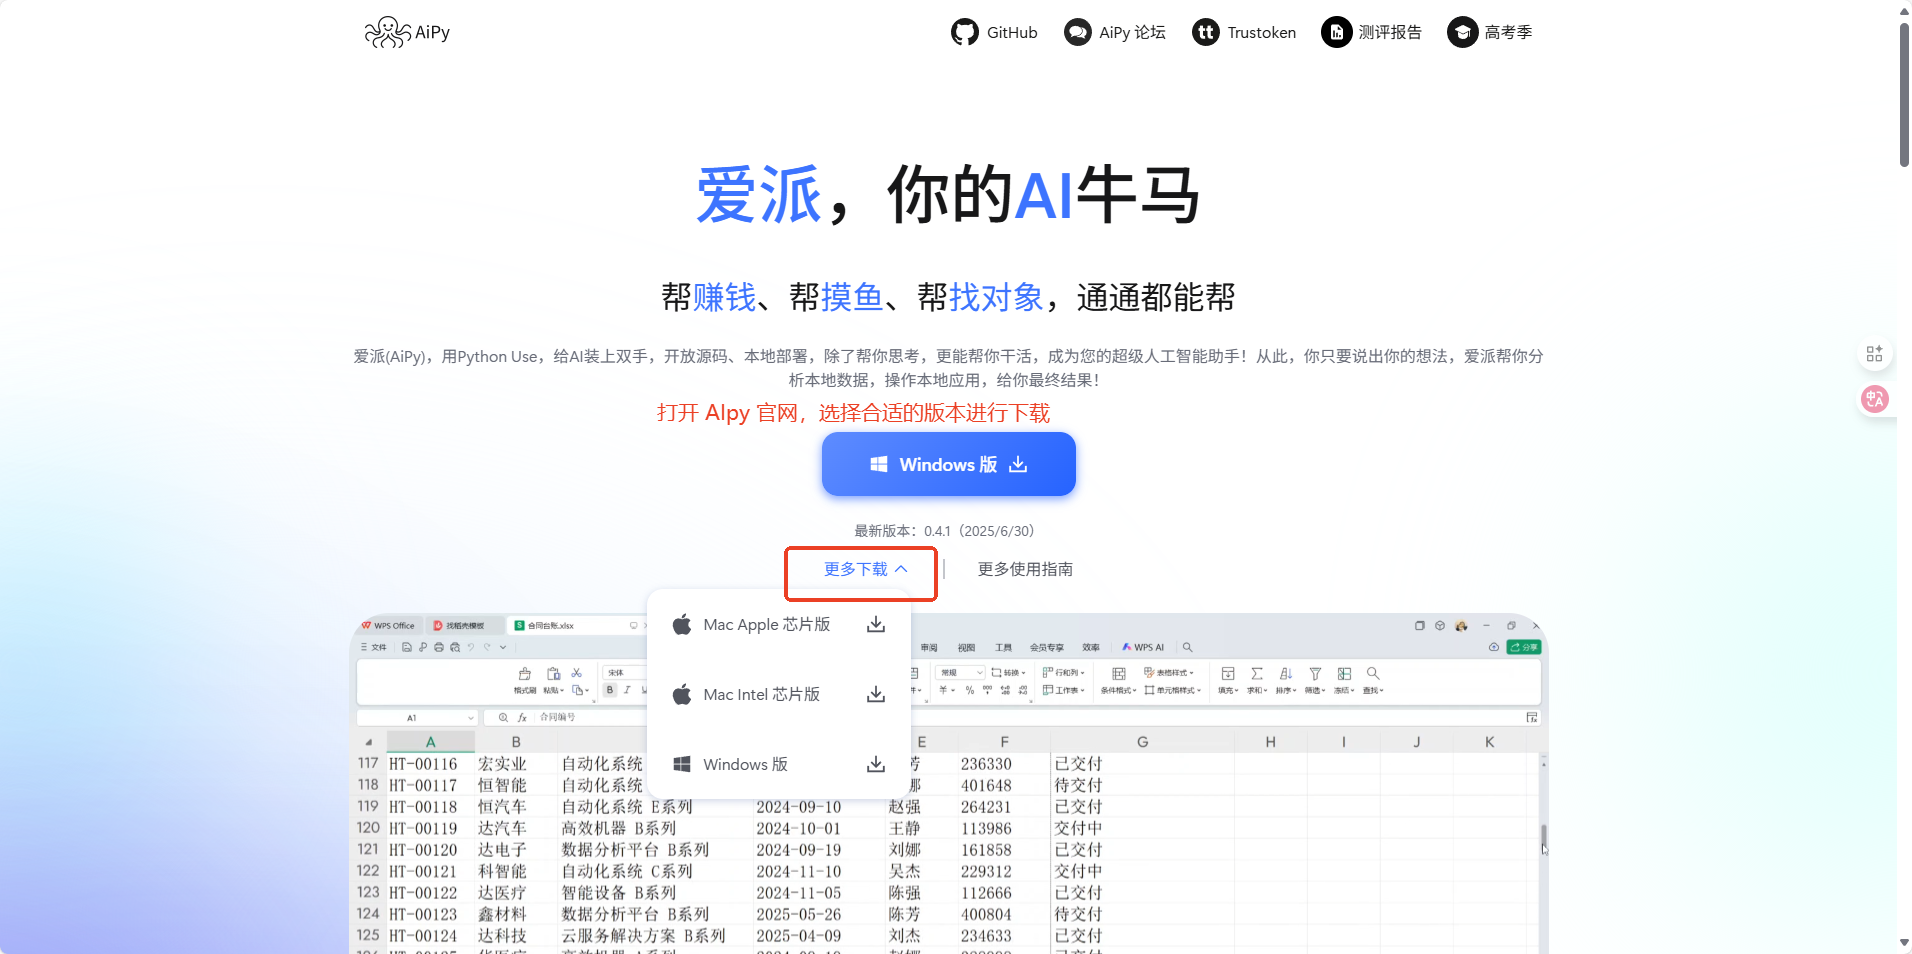Toggle Italic formatting in WPS ribbon
This screenshot has height=954, width=1912.
click(627, 690)
